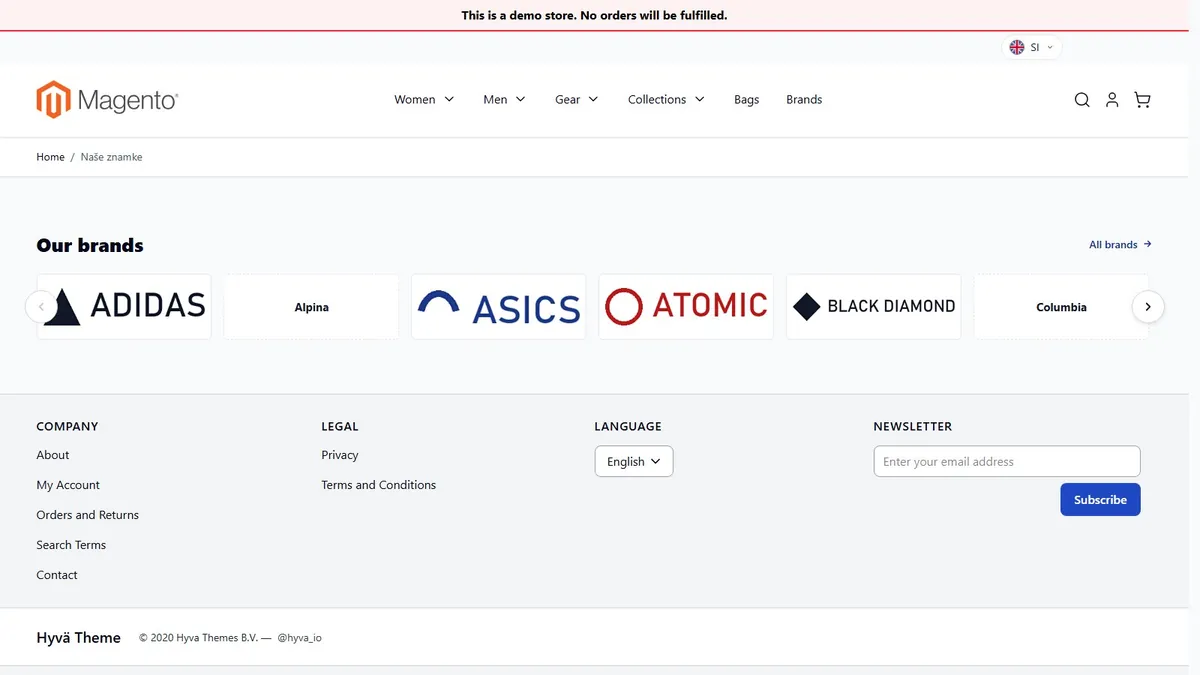Go to the Brands menu item
This screenshot has width=1200, height=675.
pyautogui.click(x=804, y=100)
